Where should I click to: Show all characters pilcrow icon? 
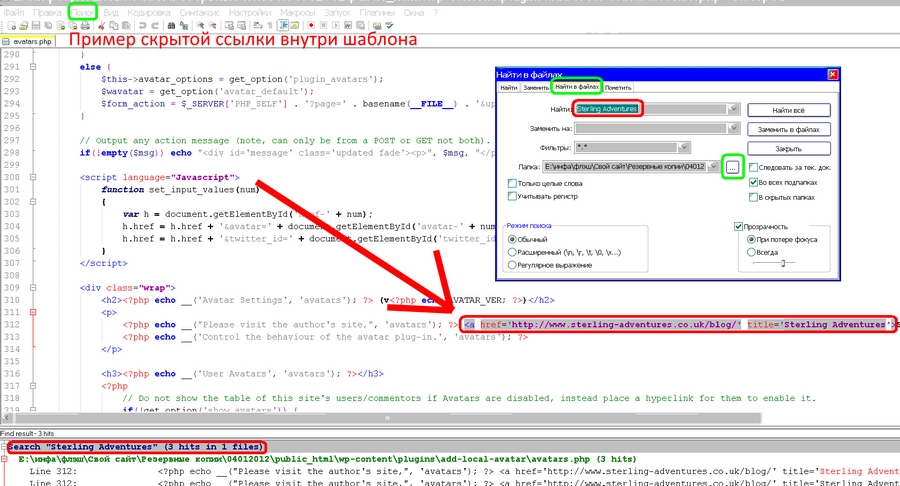pos(270,26)
